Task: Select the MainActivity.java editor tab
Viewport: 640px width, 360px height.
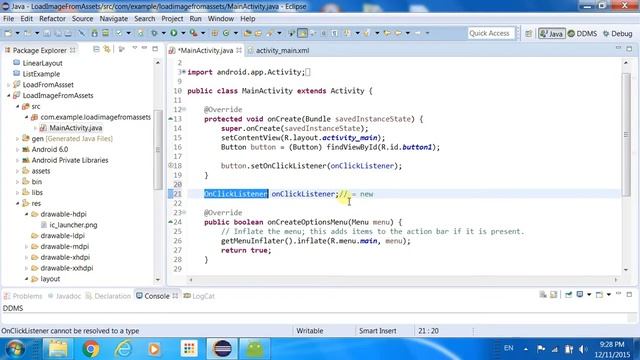Action: (205, 50)
